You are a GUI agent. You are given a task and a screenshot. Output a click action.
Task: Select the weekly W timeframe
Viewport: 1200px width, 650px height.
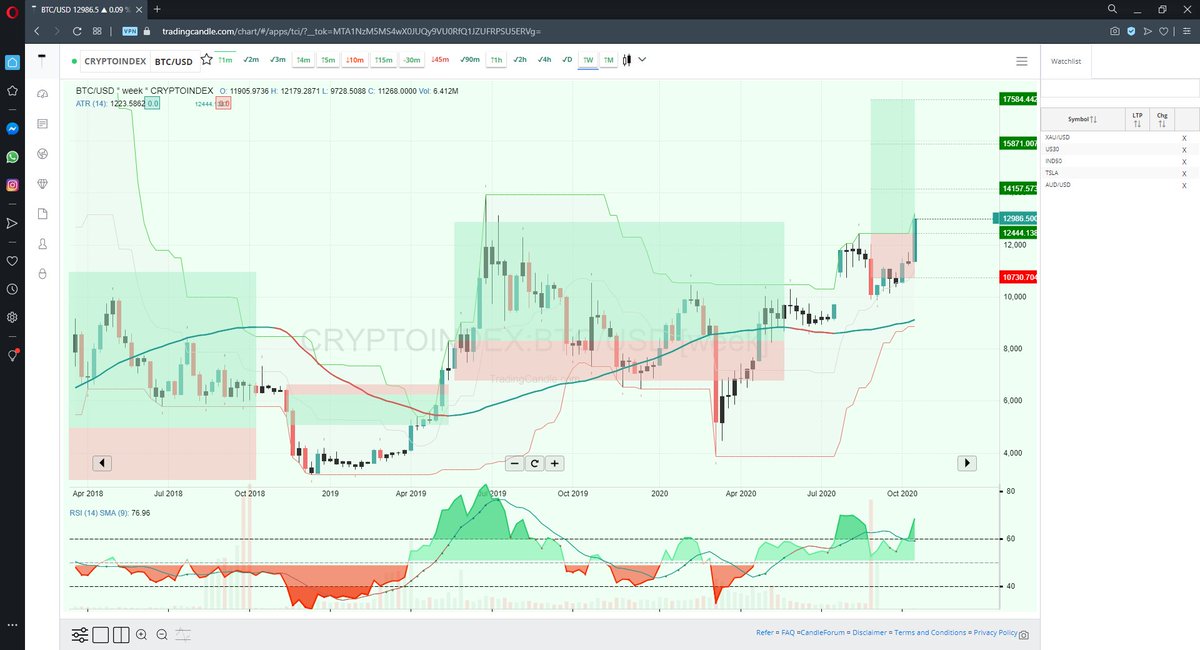[x=588, y=60]
